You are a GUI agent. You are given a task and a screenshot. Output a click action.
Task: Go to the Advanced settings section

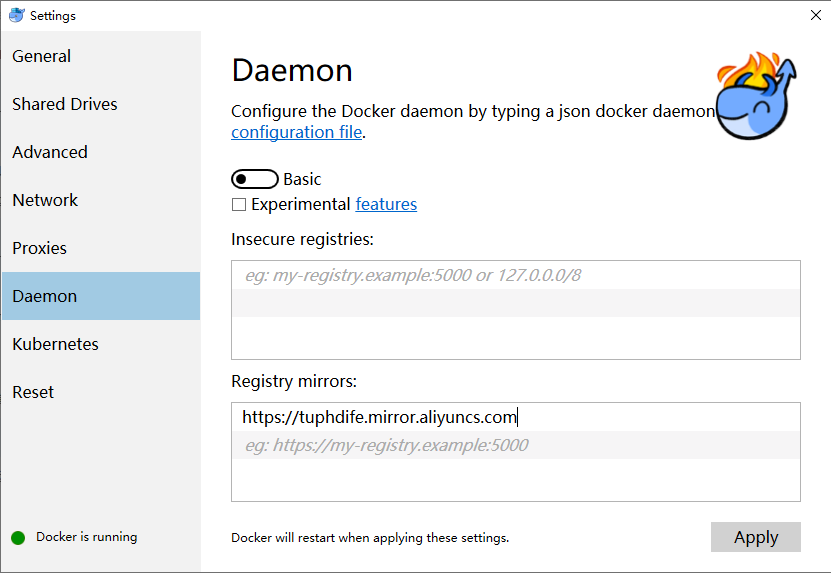[50, 152]
